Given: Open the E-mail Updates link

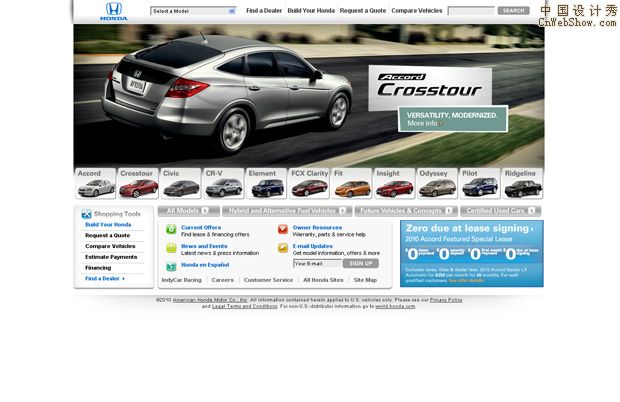Looking at the screenshot, I should [312, 246].
